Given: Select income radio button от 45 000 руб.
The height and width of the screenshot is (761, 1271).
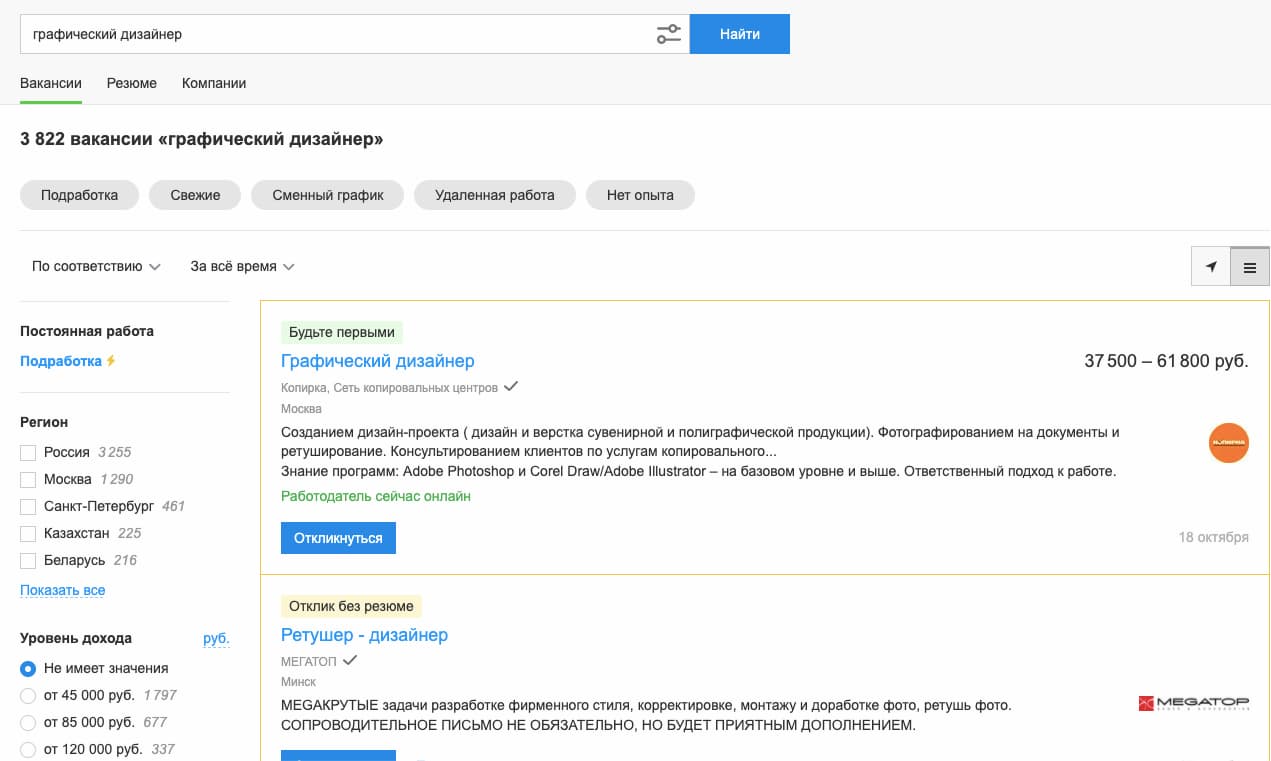Looking at the screenshot, I should 29,695.
